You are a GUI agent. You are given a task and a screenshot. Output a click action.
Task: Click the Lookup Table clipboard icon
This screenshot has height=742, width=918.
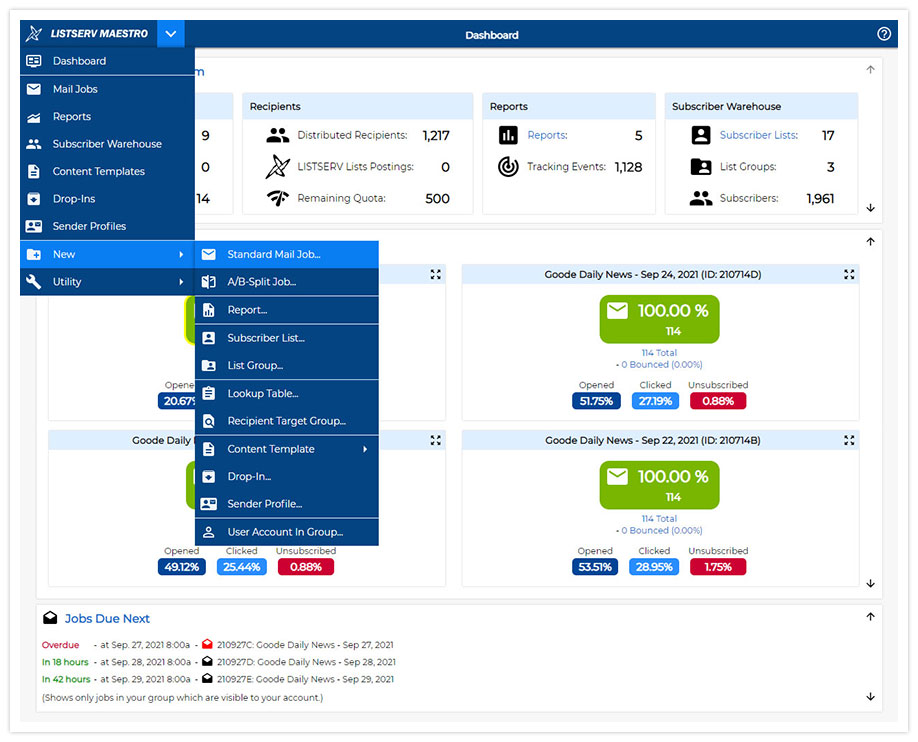[208, 394]
